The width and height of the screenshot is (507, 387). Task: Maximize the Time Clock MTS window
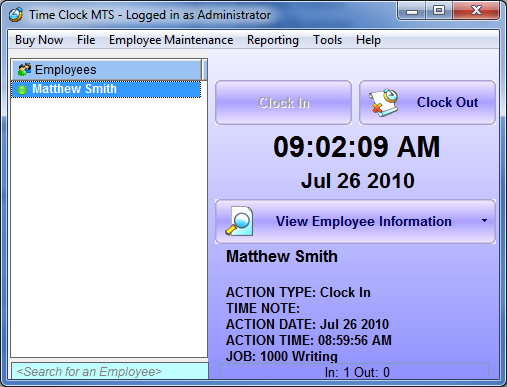coord(439,11)
